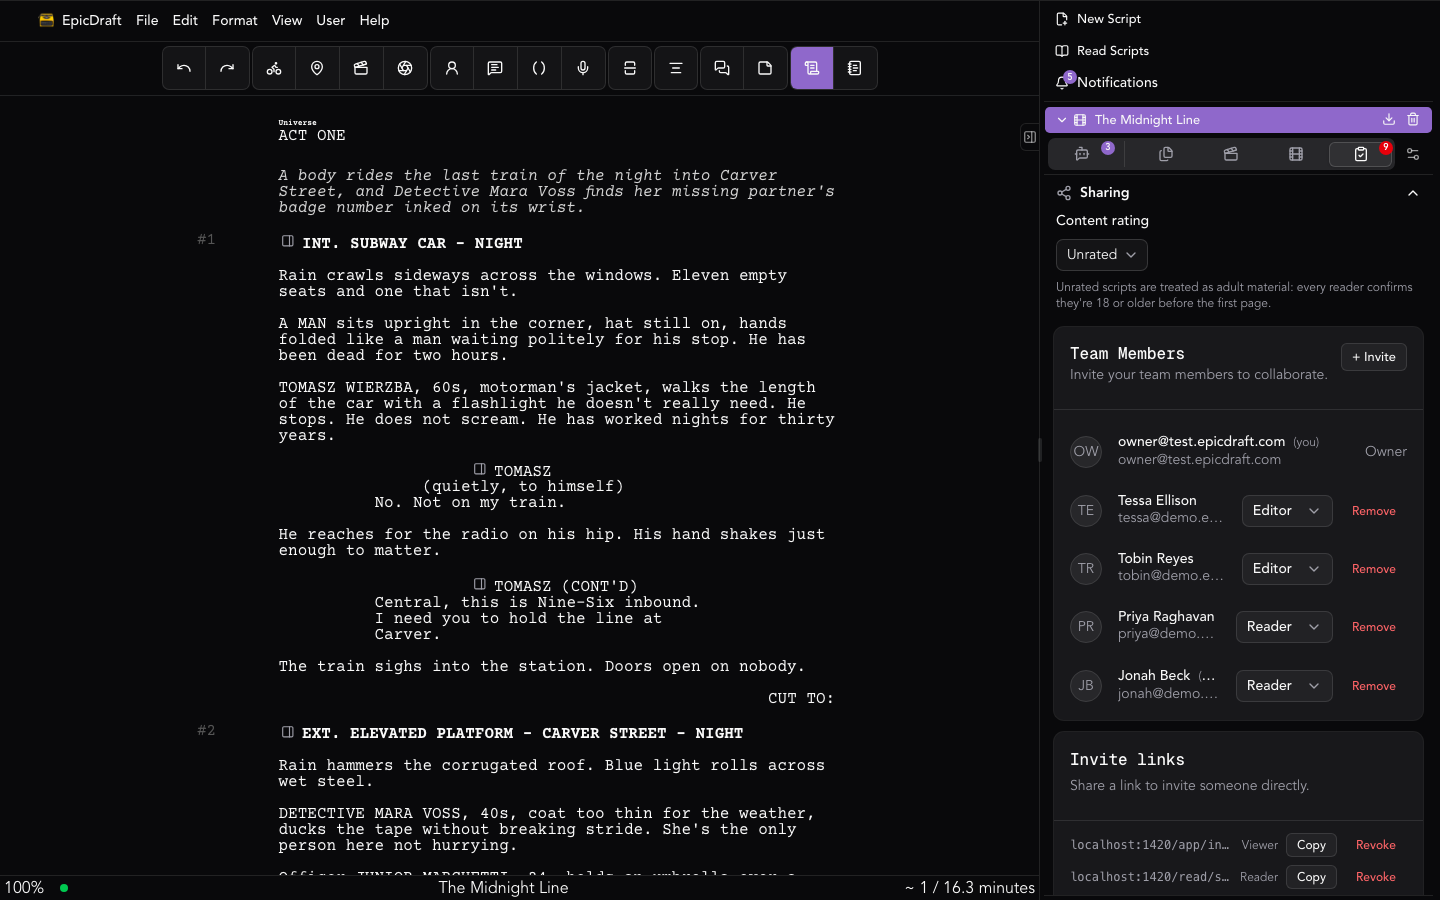Click the blank page note icon
This screenshot has width=1440, height=900.
[765, 68]
